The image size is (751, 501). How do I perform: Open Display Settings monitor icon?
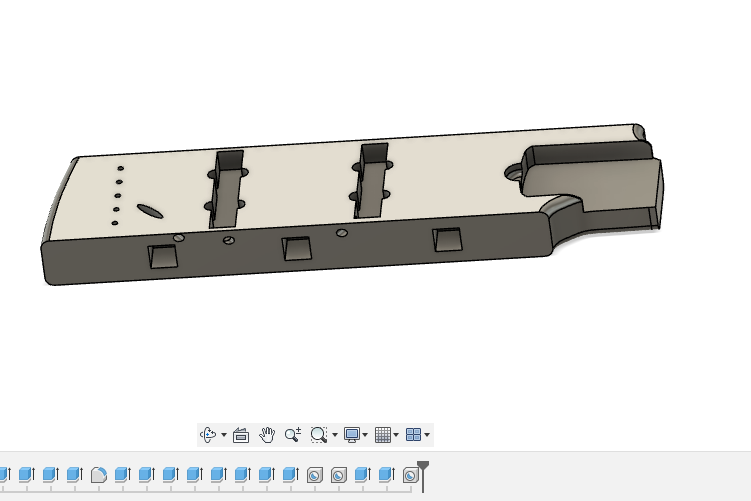pos(352,435)
